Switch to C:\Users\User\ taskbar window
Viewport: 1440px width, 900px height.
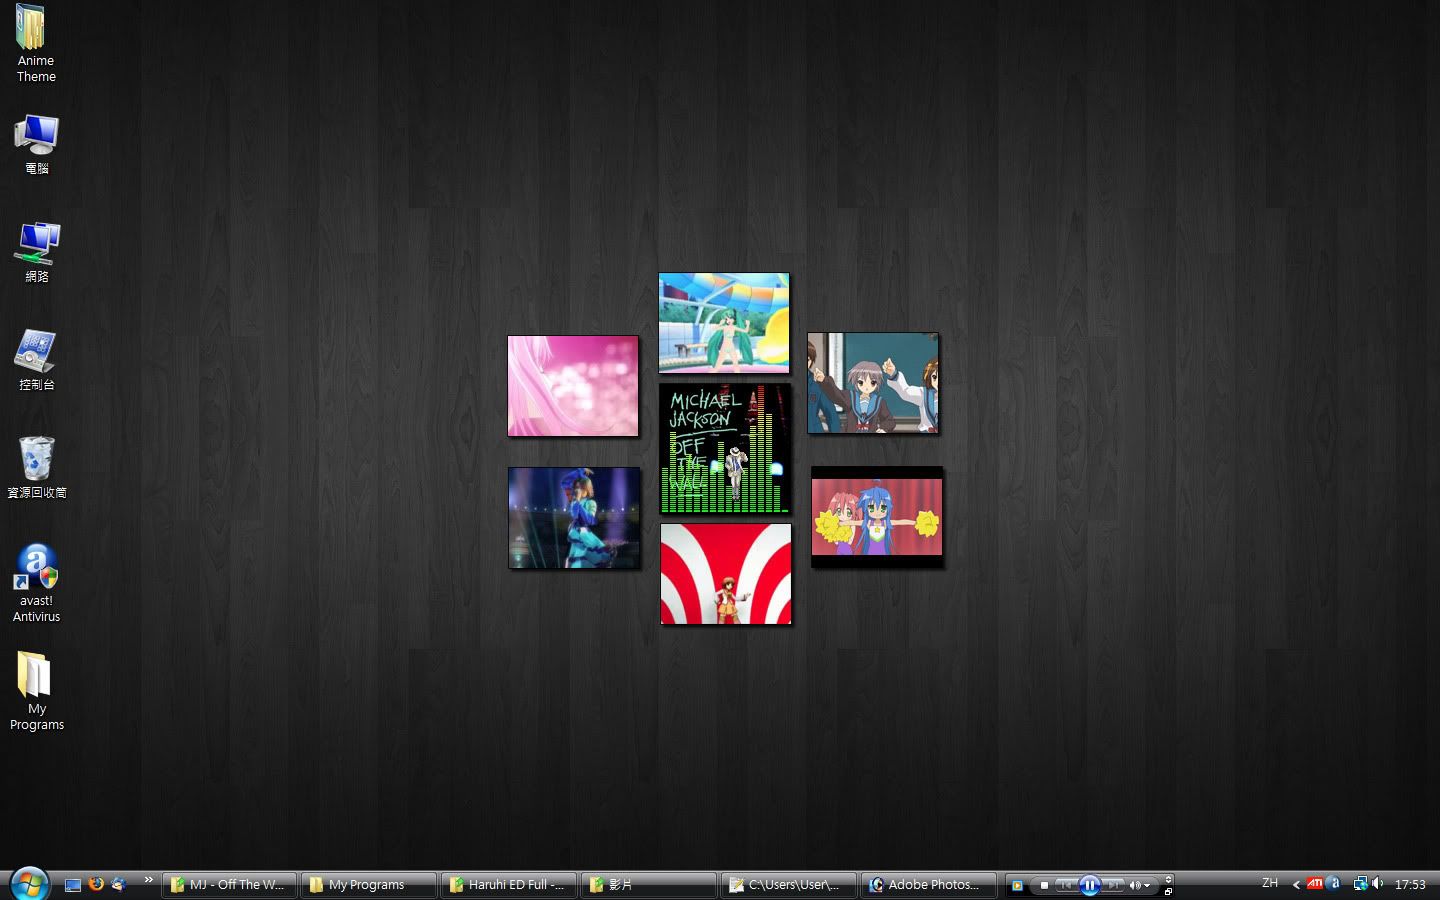(x=789, y=884)
